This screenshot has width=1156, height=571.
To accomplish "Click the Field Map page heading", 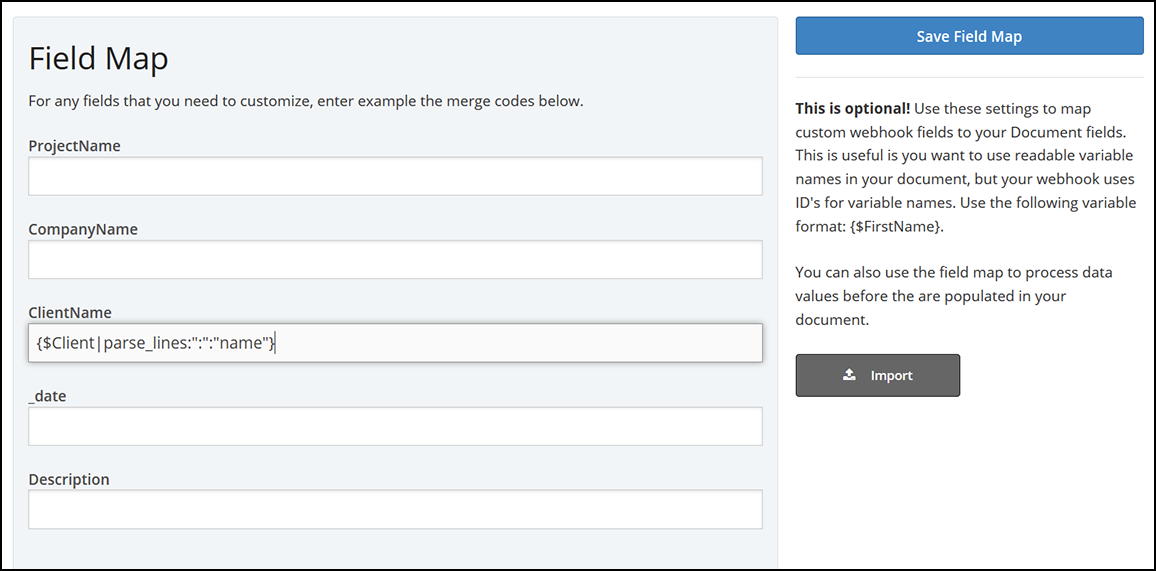I will (98, 59).
